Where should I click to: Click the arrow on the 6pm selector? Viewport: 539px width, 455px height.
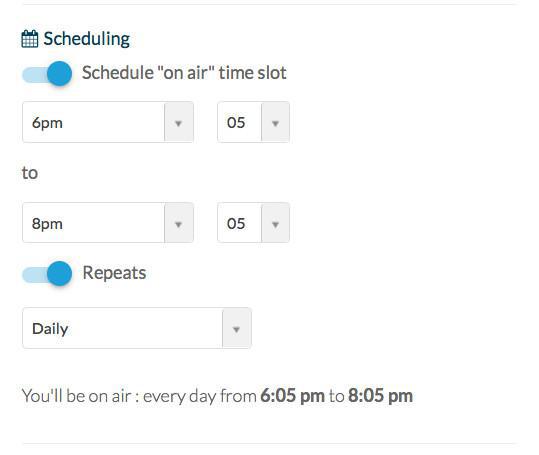[x=178, y=122]
